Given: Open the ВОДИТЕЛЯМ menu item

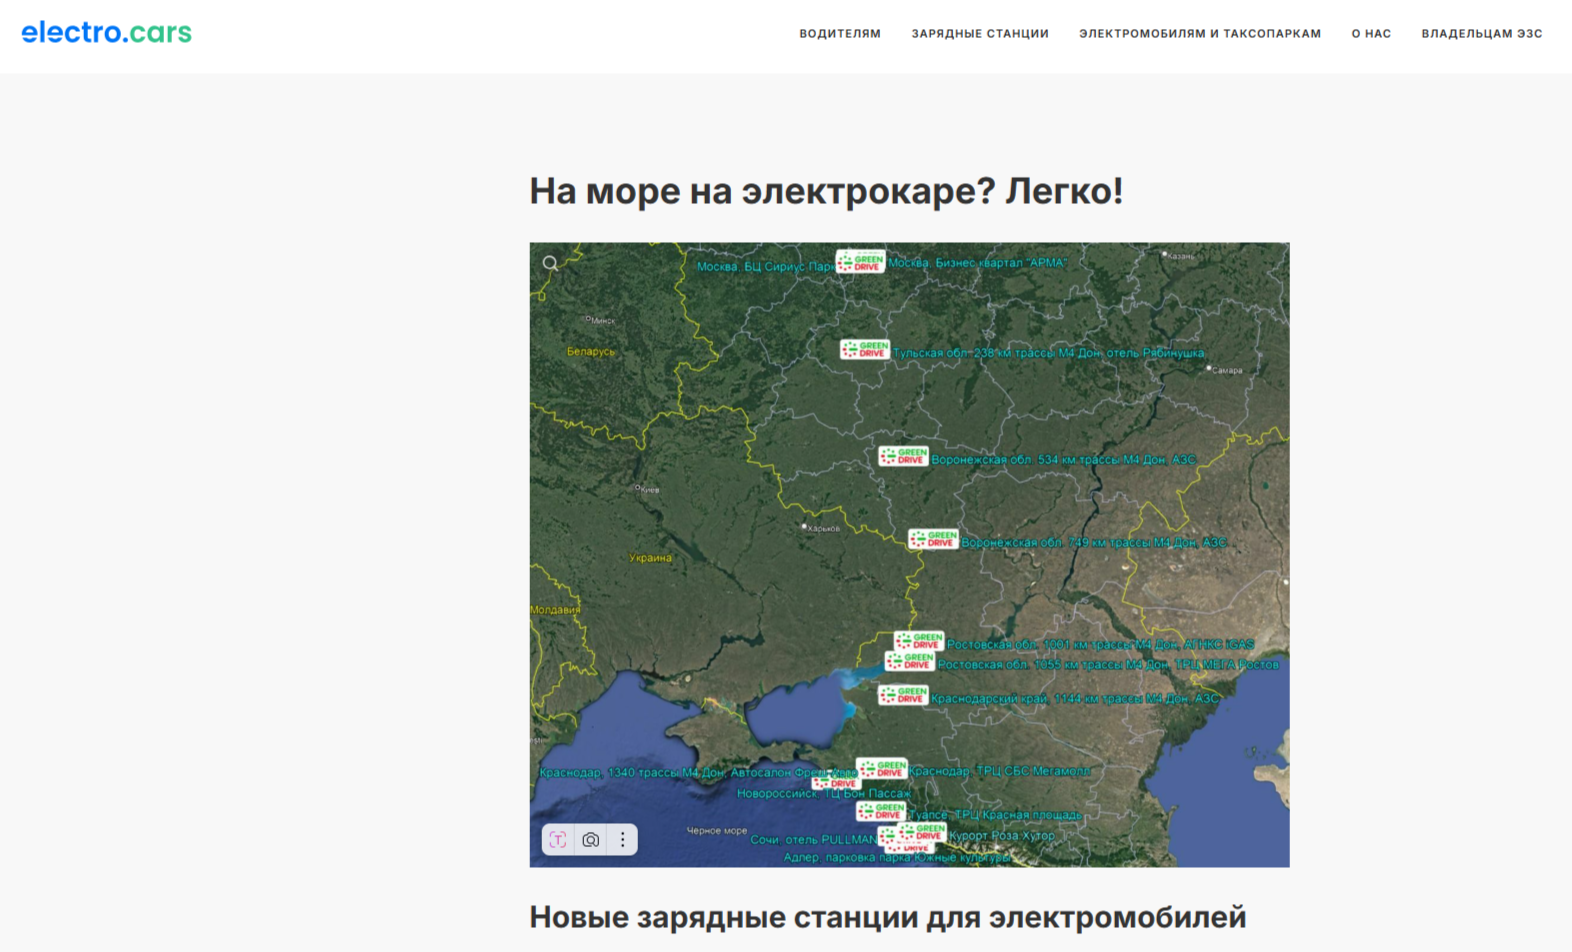Looking at the screenshot, I should coord(839,34).
